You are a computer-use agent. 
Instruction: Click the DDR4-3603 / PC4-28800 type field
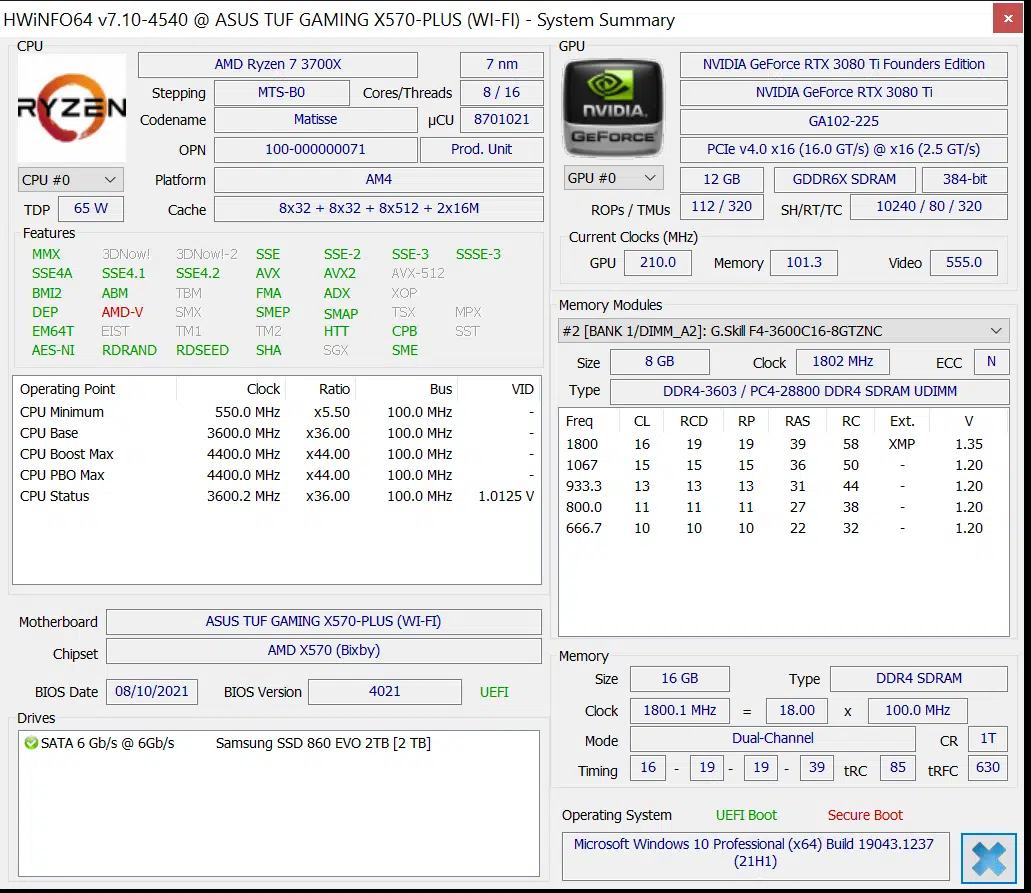tap(809, 392)
